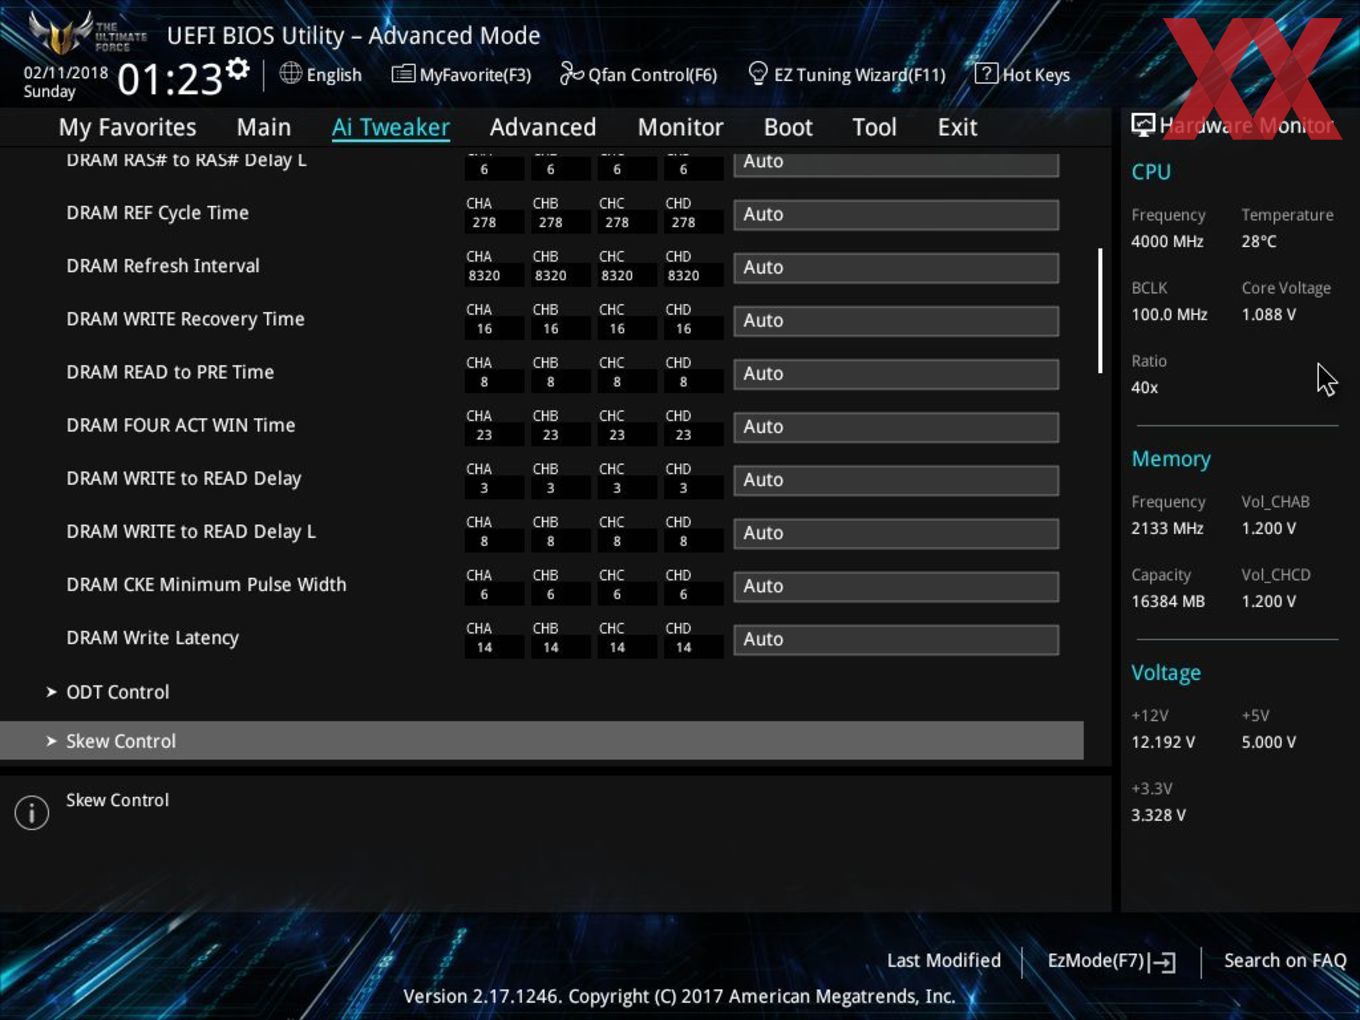This screenshot has height=1020, width=1360.
Task: Open Auto field for DRAM WRITE to READ Delay L
Action: tap(896, 533)
